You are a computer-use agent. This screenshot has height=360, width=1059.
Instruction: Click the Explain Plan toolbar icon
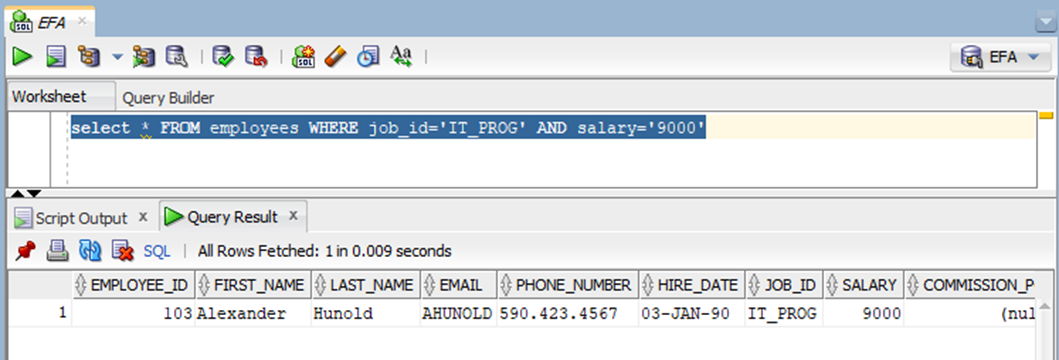pos(88,57)
